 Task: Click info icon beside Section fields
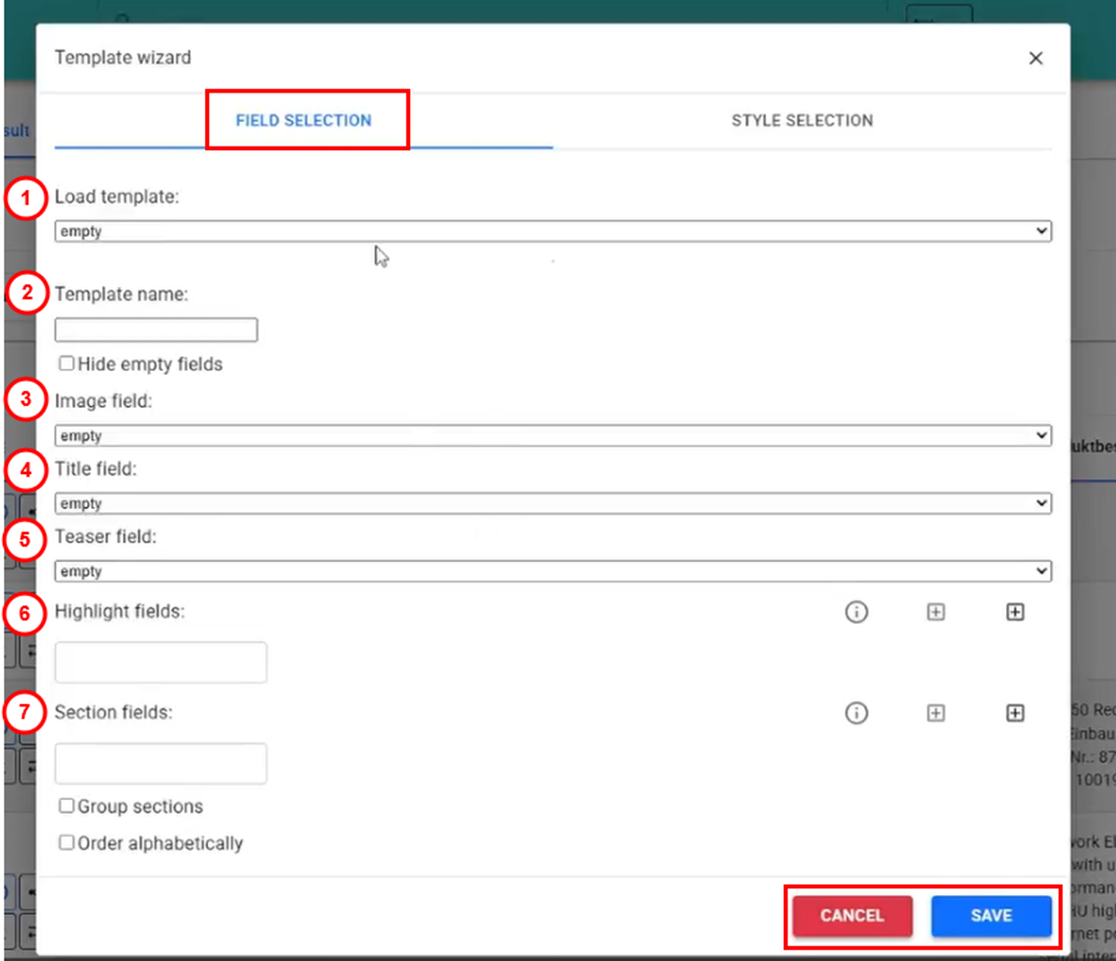click(x=856, y=713)
